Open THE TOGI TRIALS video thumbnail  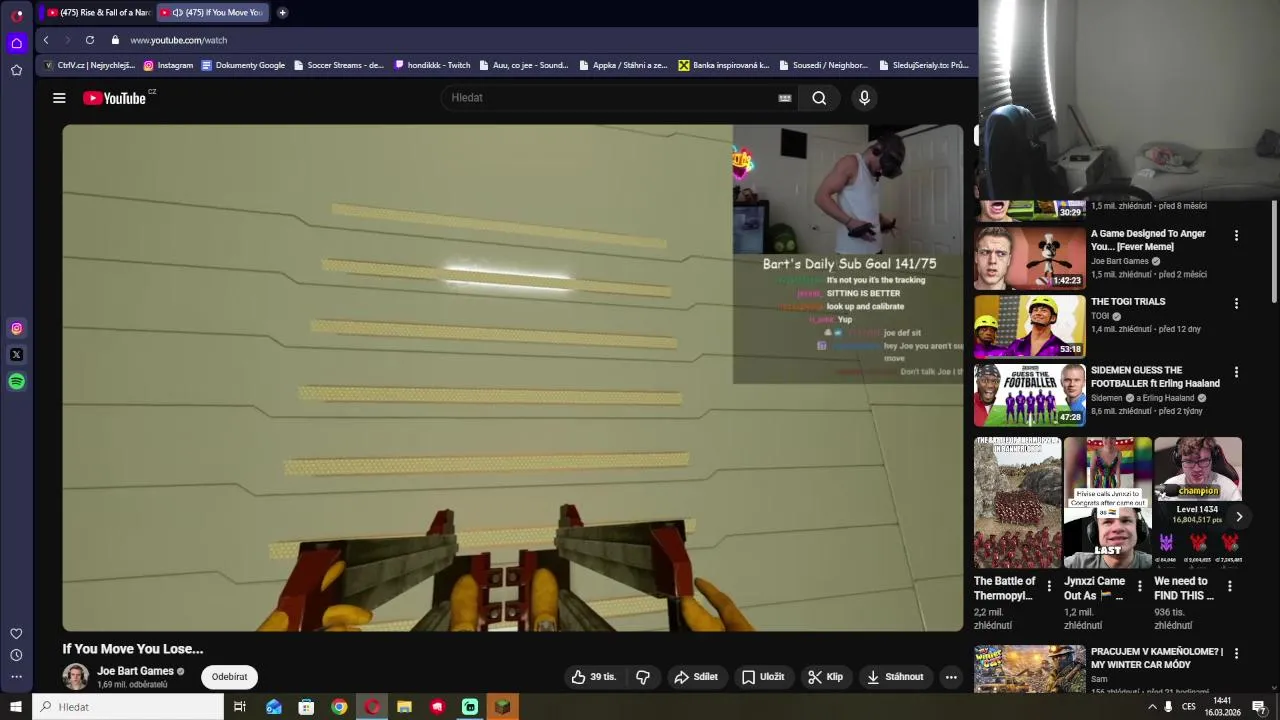click(1030, 326)
